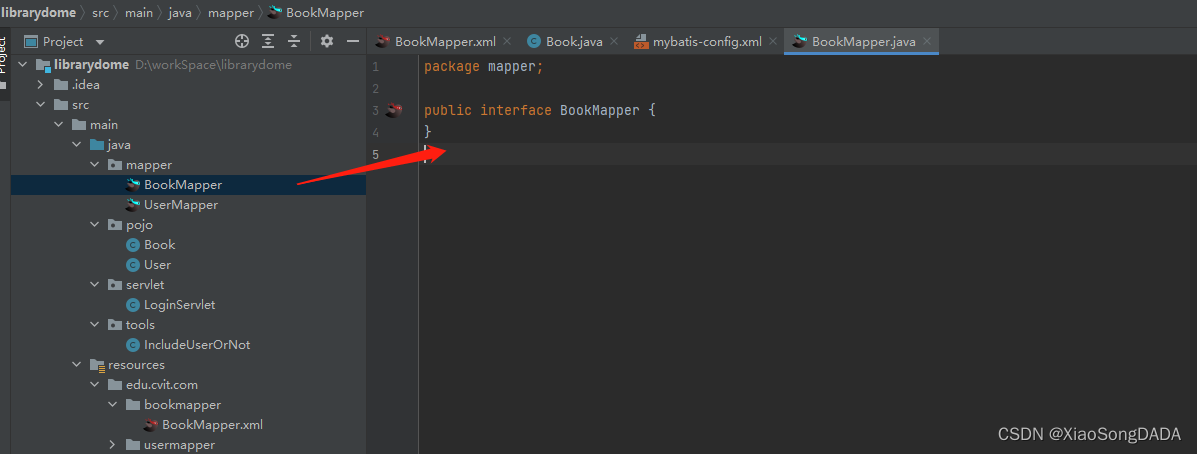1197x454 pixels.
Task: Click the IncludeUserOrNot class icon
Action: (x=133, y=344)
